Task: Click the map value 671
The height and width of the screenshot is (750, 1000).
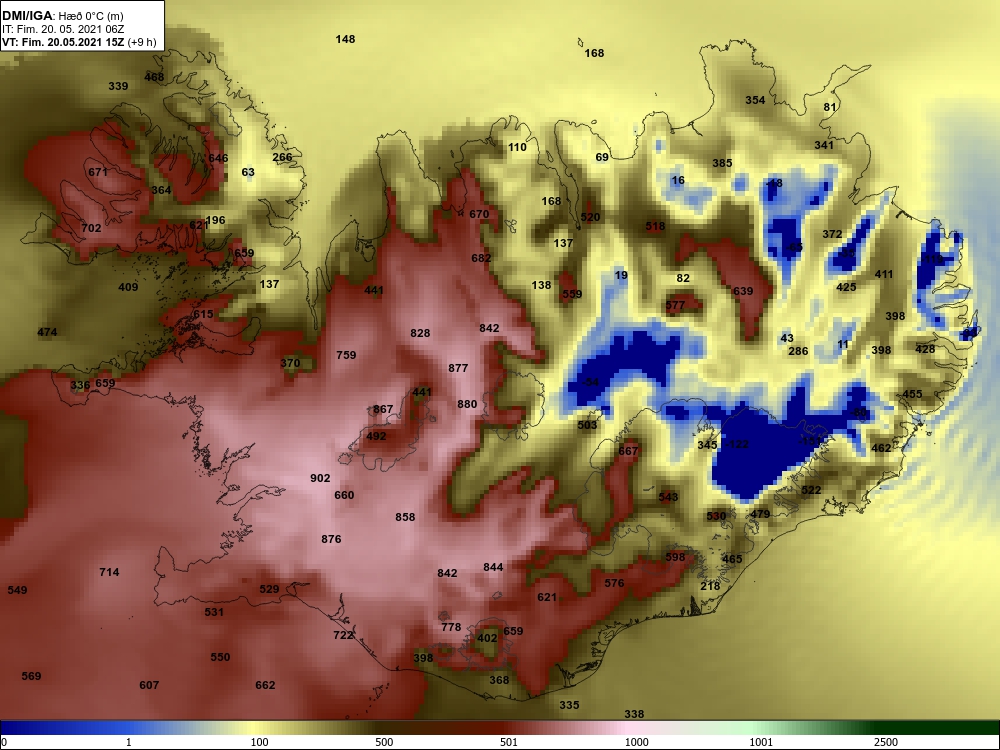Action: point(98,172)
